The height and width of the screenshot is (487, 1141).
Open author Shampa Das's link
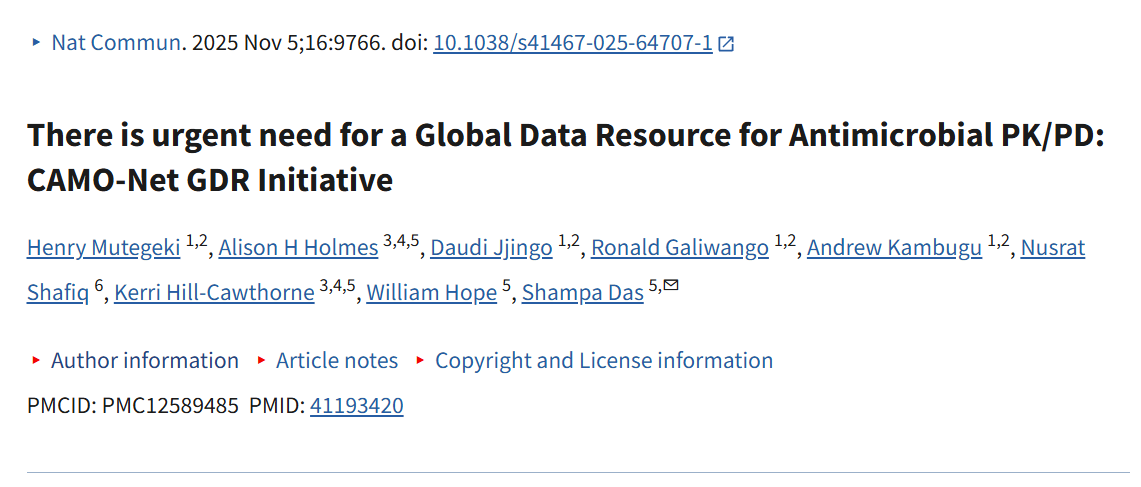[582, 293]
